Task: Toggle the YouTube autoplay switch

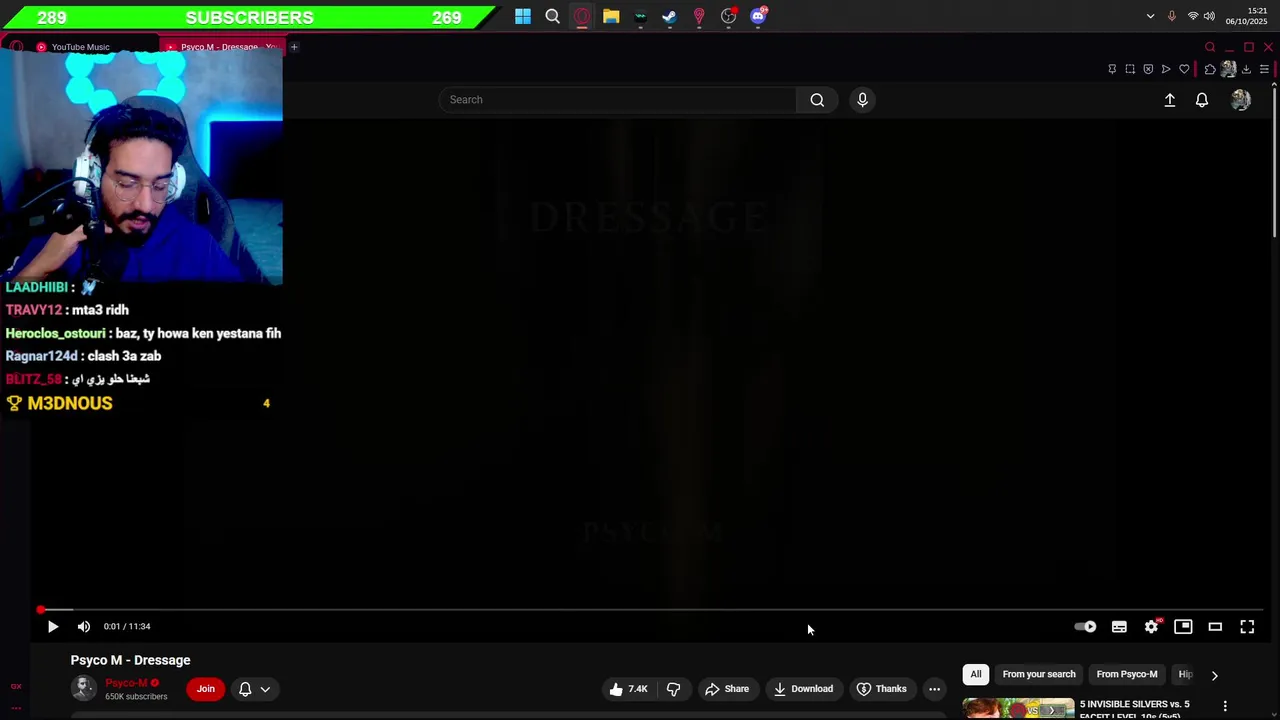Action: 1086,627
